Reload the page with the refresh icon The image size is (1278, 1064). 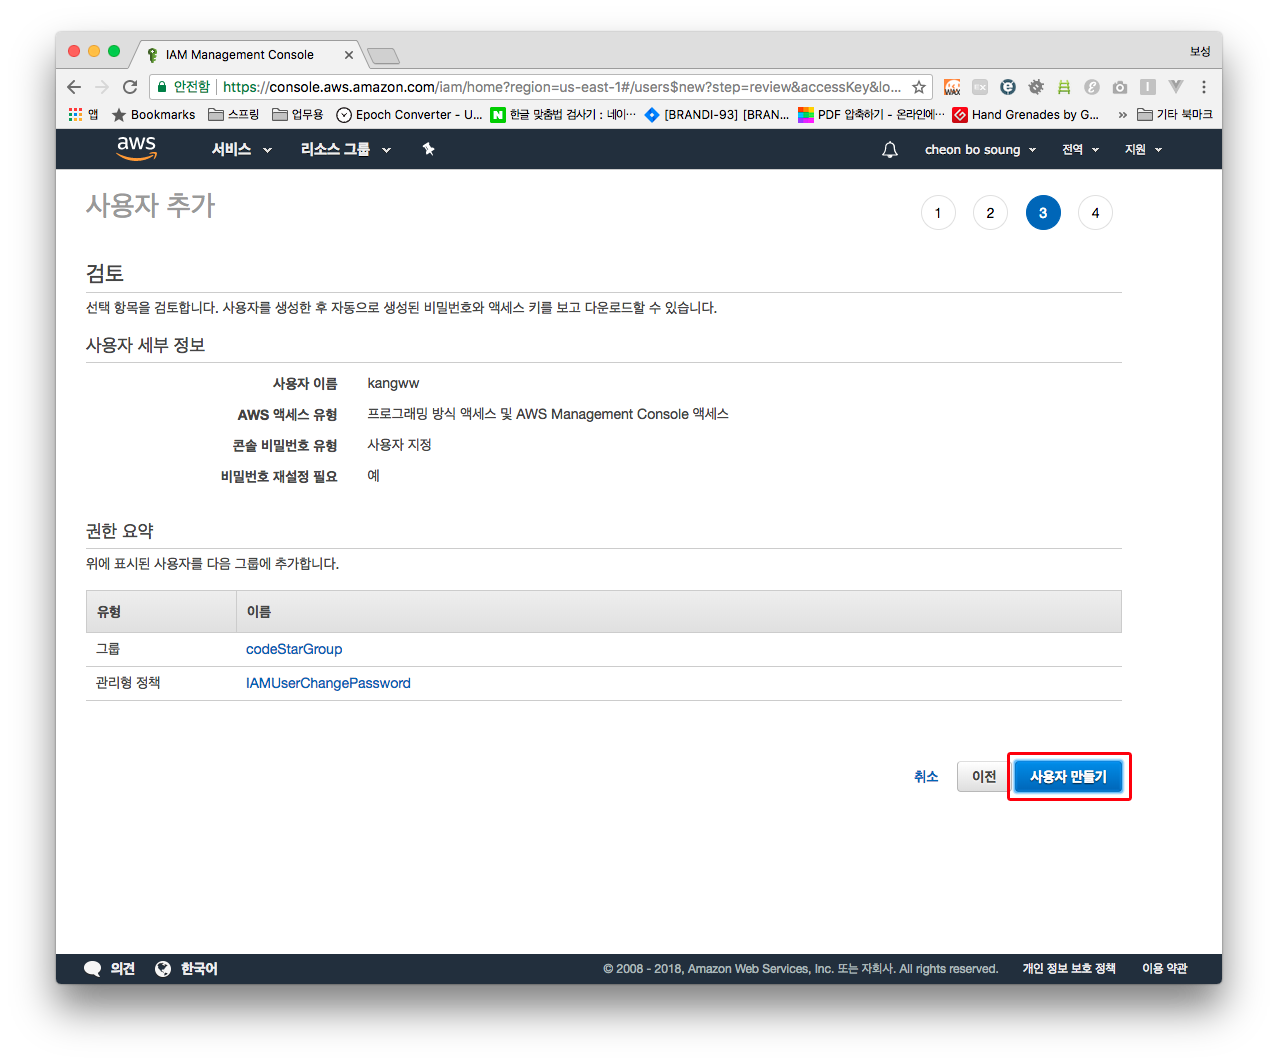click(130, 87)
